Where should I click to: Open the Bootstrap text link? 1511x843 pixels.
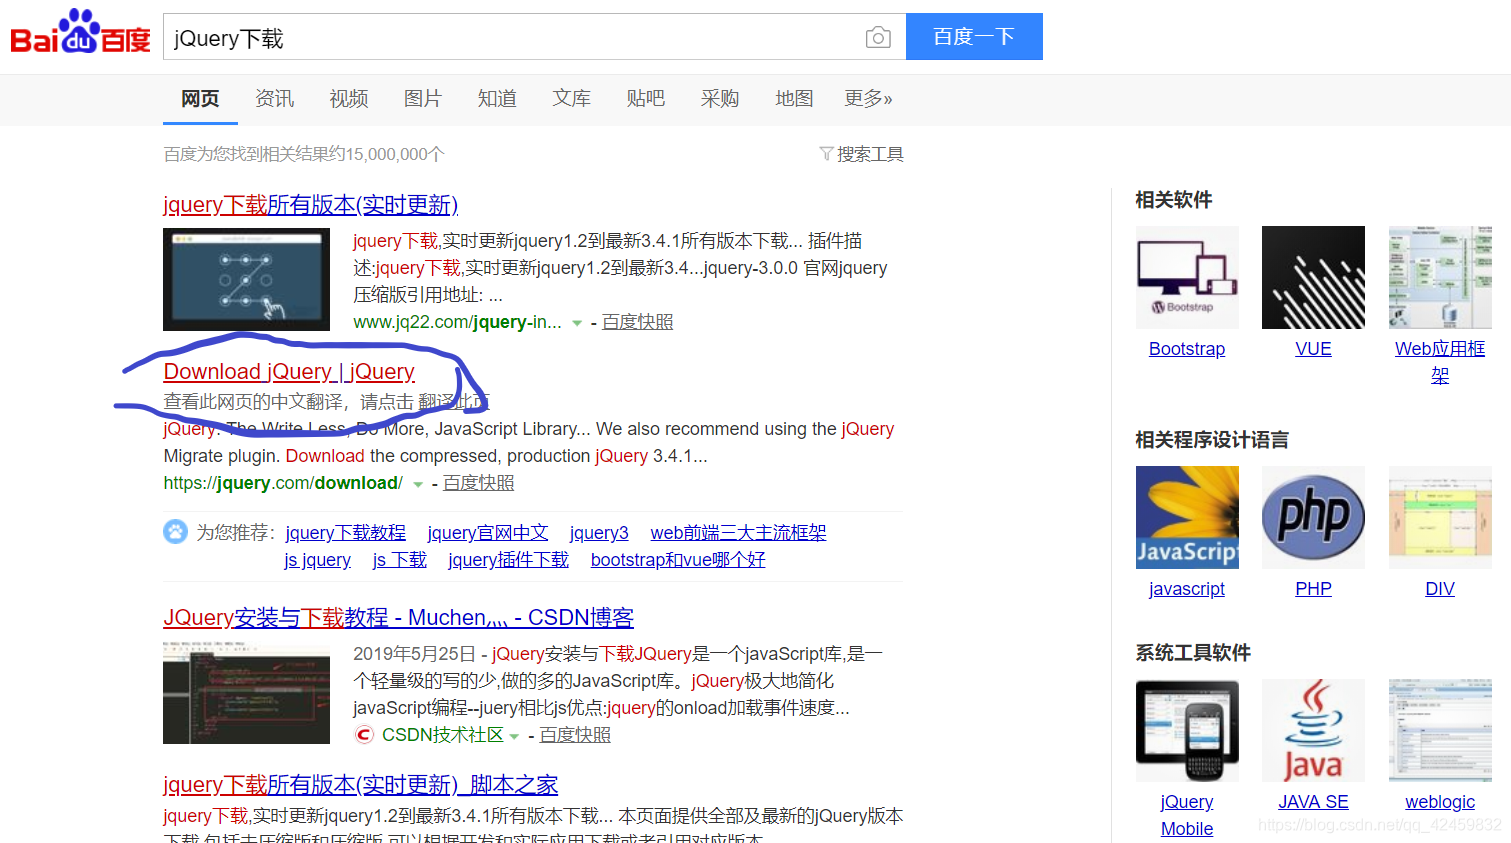(x=1187, y=349)
